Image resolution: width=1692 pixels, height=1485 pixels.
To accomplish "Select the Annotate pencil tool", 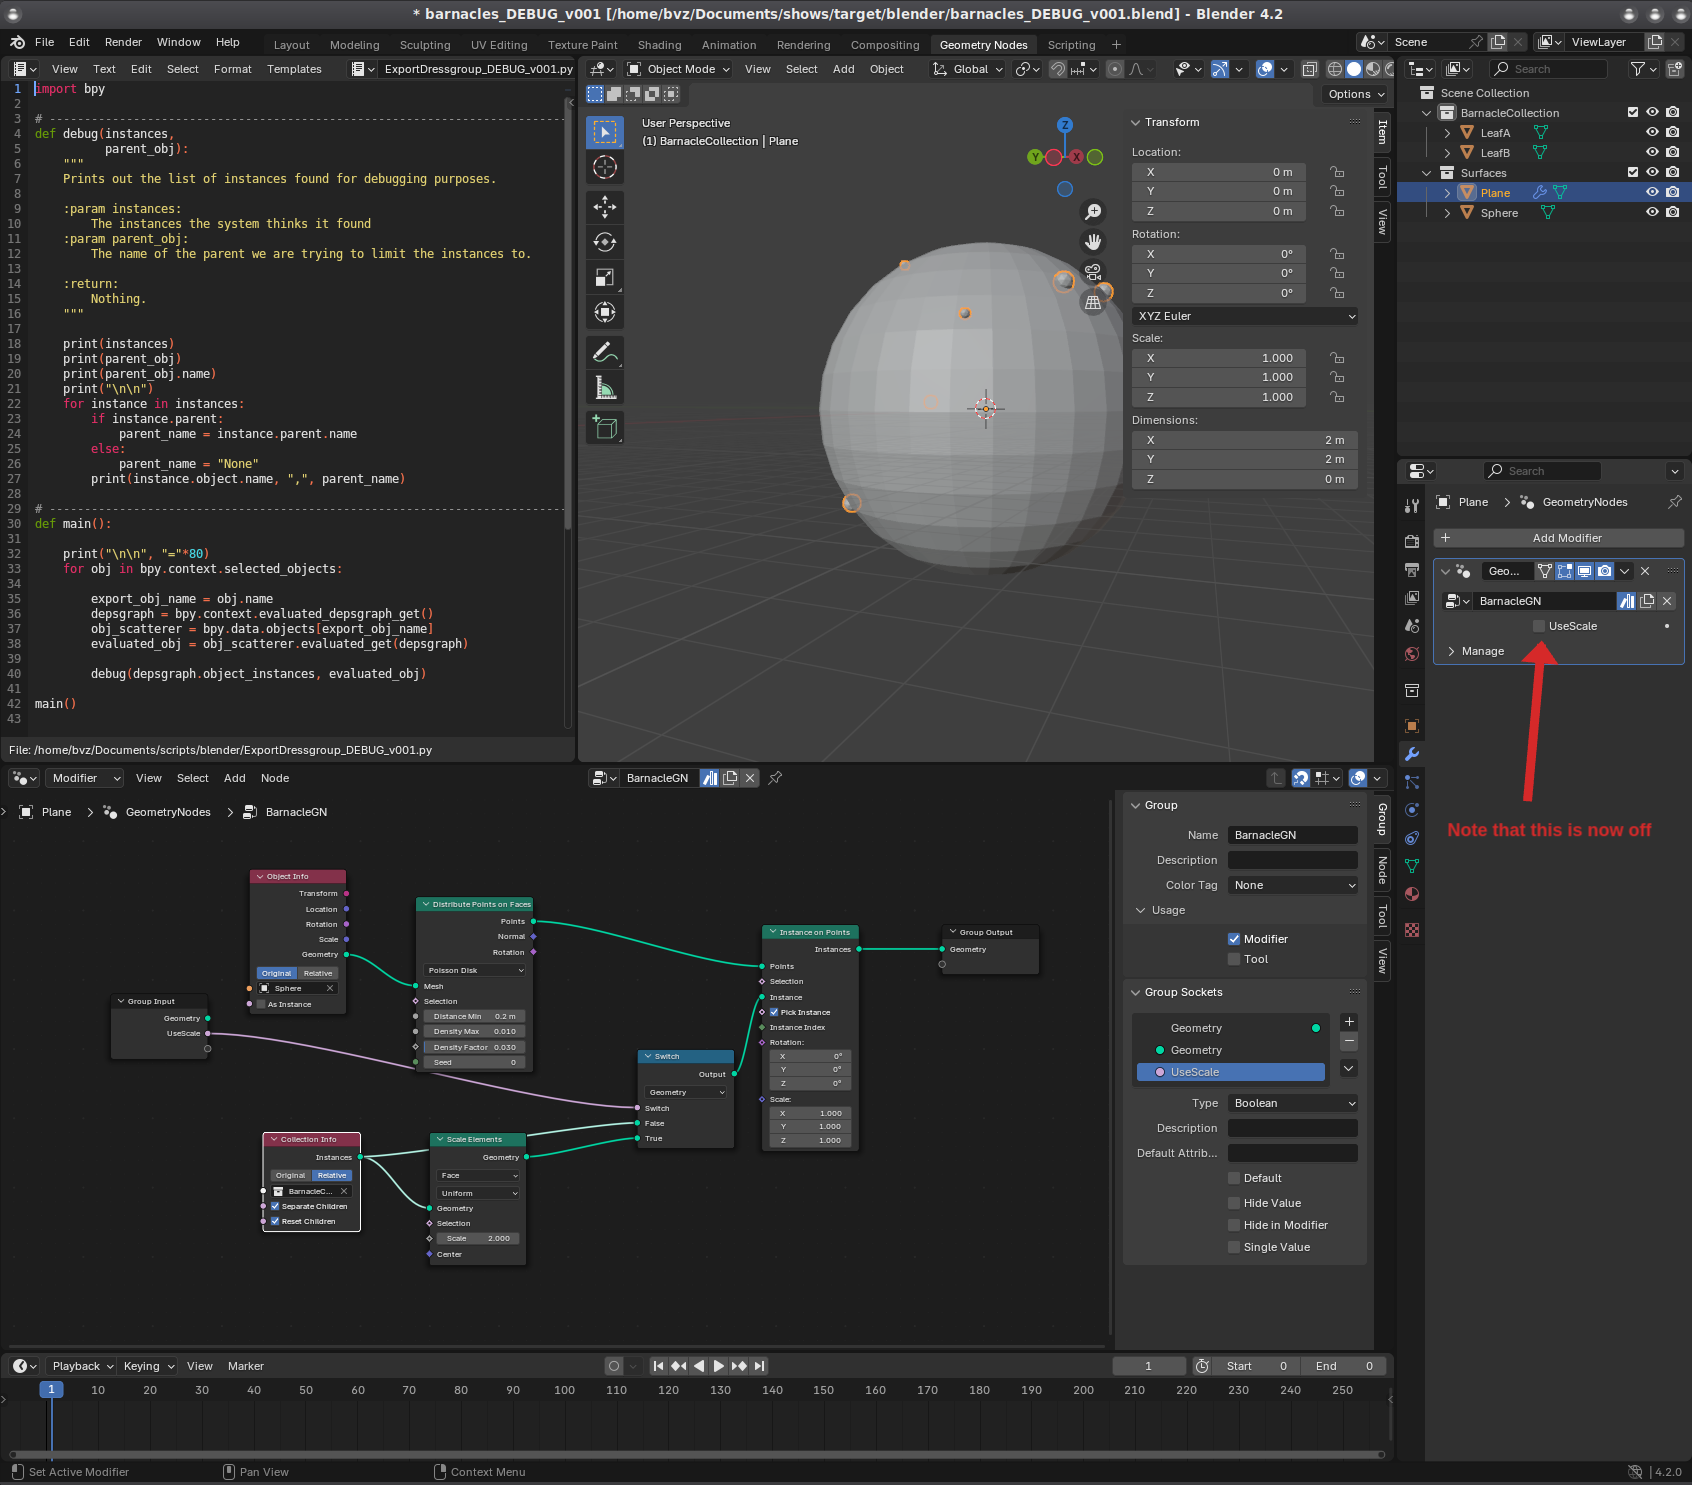I will [605, 353].
